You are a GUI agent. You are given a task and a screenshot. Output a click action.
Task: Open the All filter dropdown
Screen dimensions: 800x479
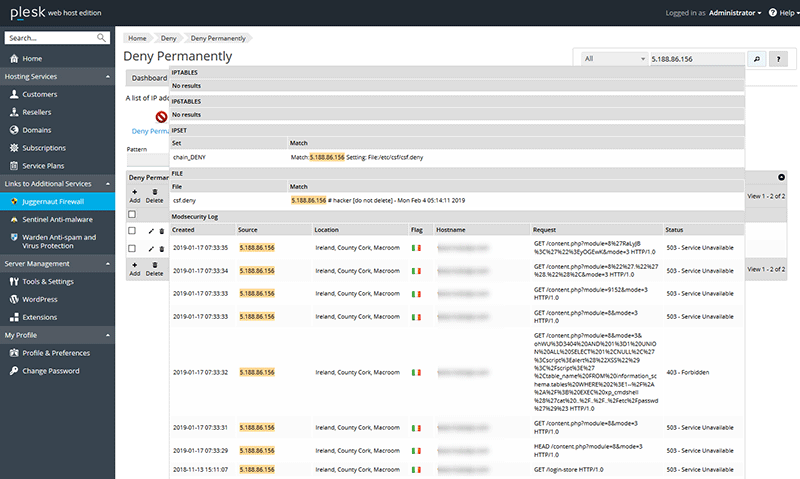[614, 59]
